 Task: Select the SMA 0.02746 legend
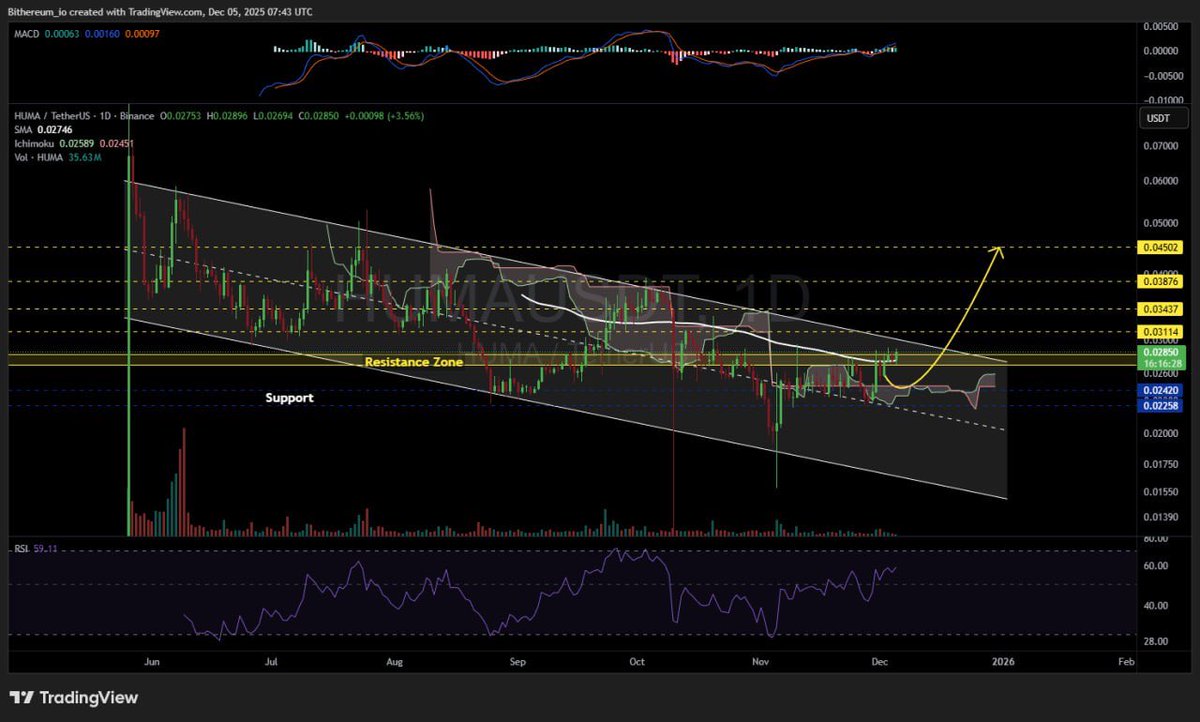click(42, 130)
